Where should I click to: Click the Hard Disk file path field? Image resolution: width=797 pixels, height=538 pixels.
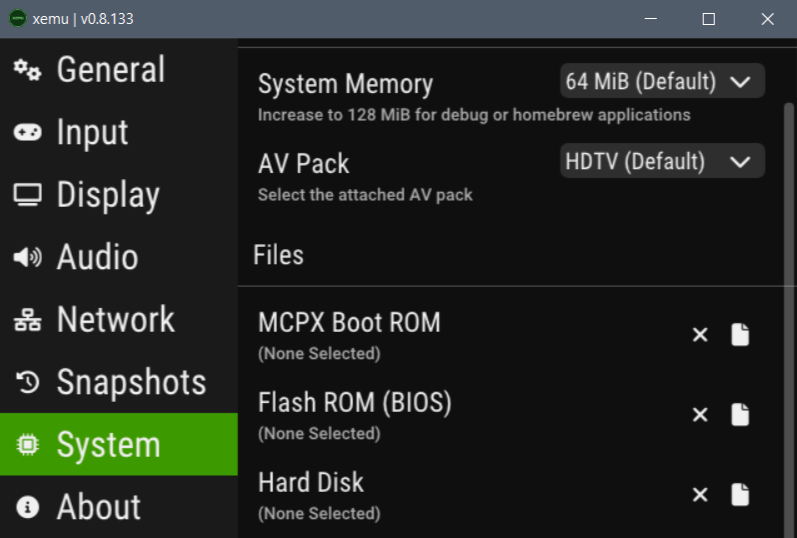[319, 513]
